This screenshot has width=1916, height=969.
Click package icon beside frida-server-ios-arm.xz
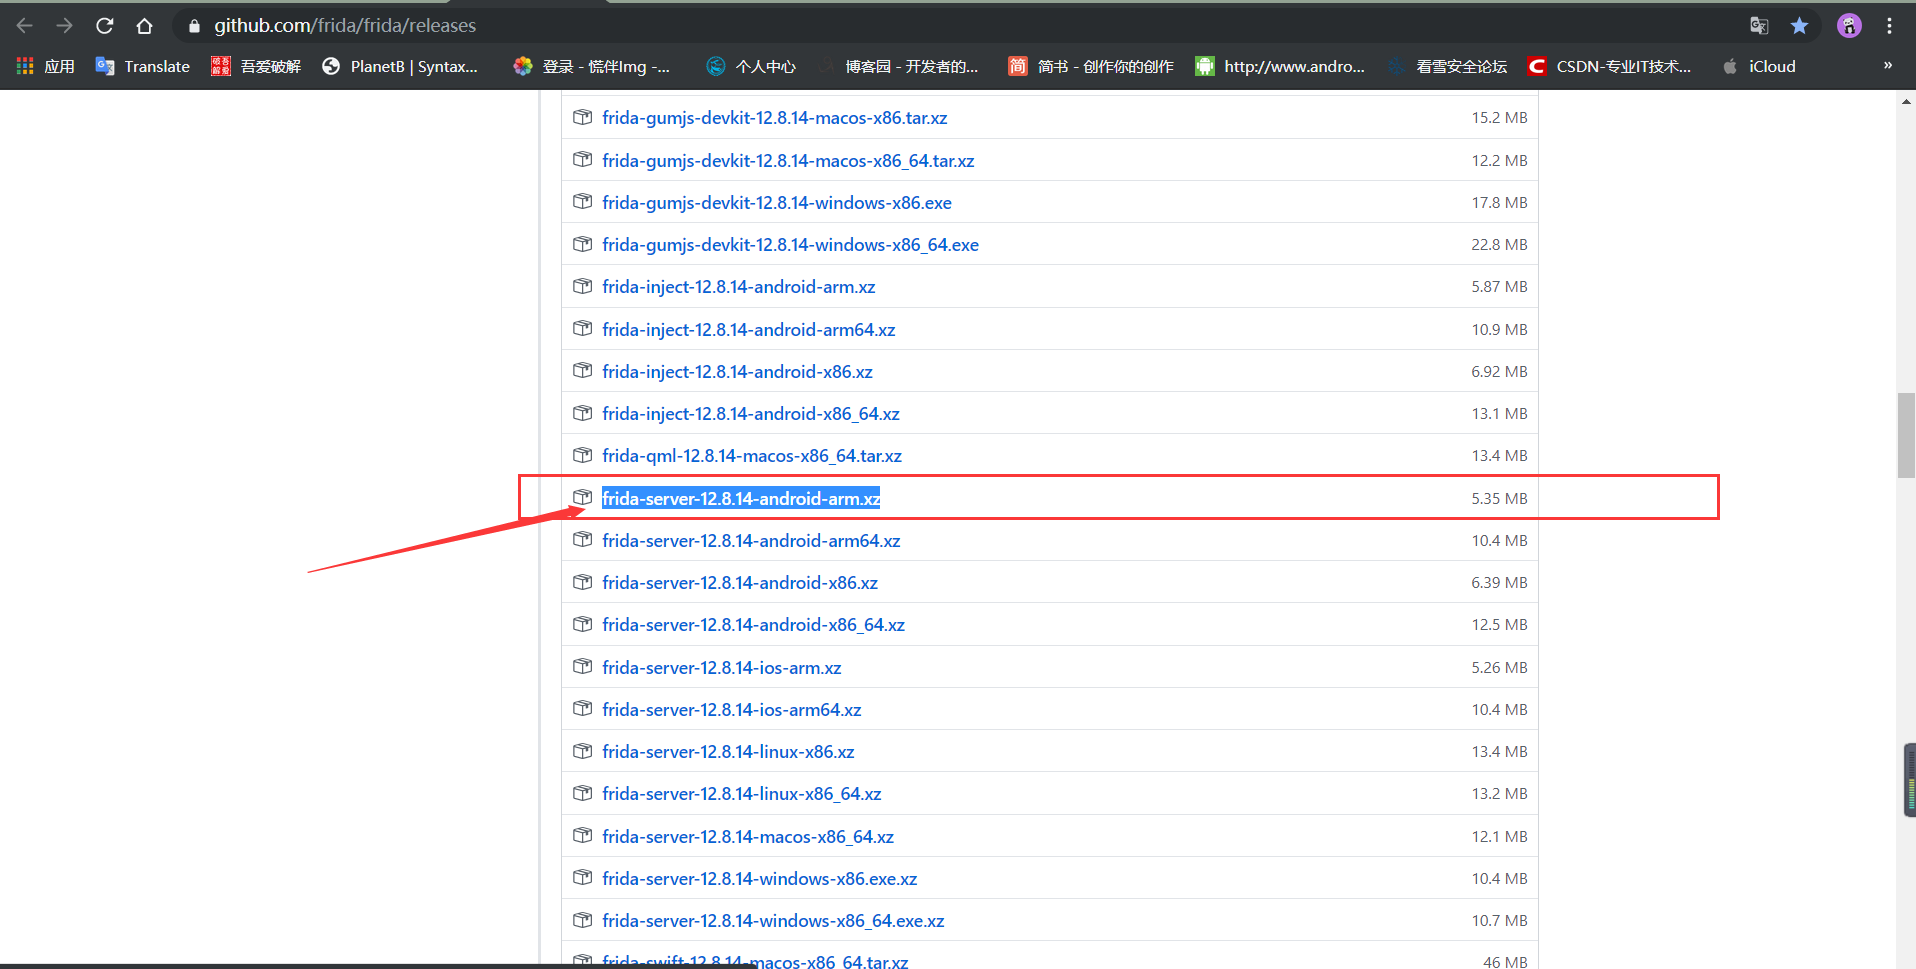click(583, 667)
